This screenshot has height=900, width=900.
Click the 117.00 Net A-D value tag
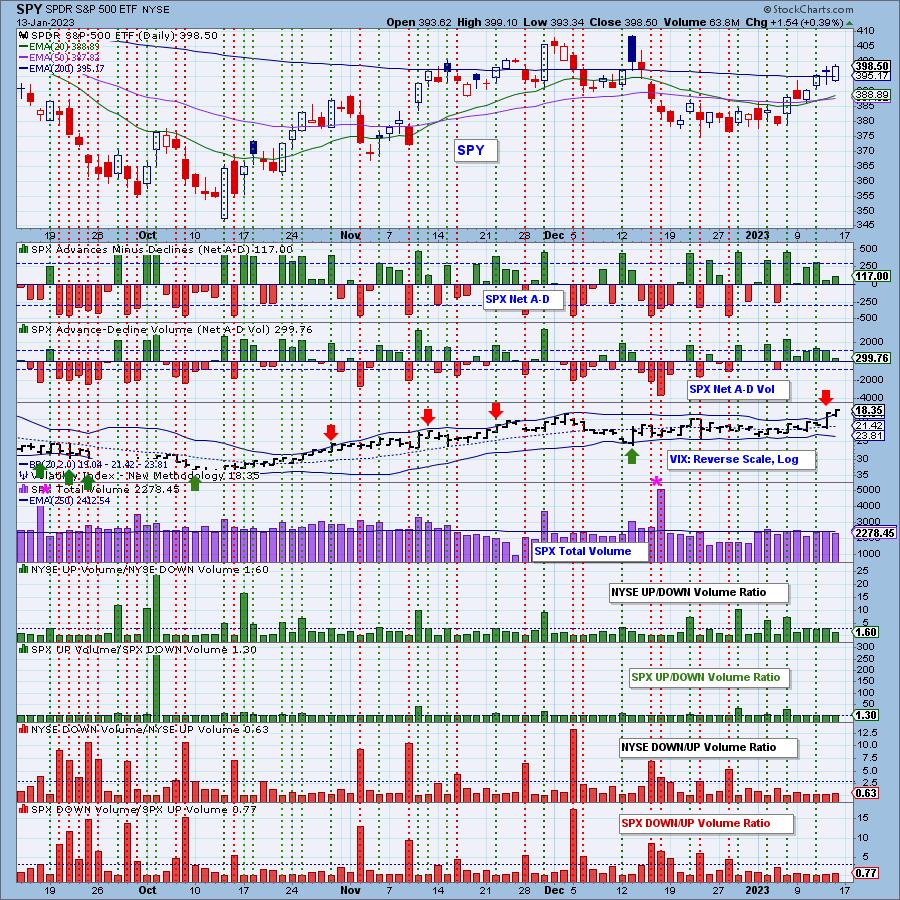click(x=871, y=277)
